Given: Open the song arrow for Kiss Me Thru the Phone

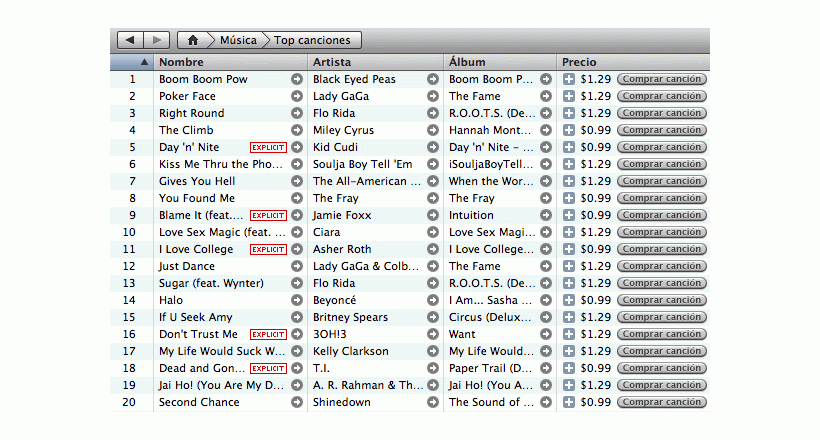Looking at the screenshot, I should tap(297, 164).
